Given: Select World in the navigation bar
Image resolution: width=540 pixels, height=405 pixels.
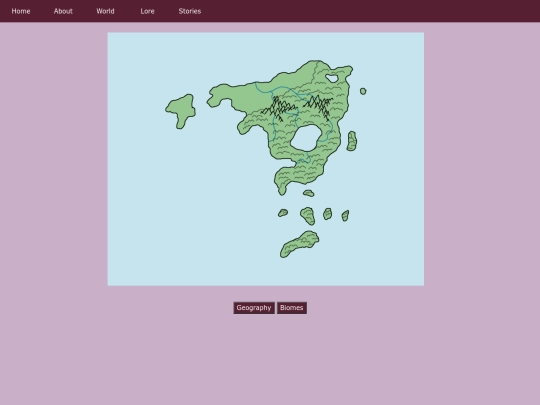Looking at the screenshot, I should (x=105, y=11).
